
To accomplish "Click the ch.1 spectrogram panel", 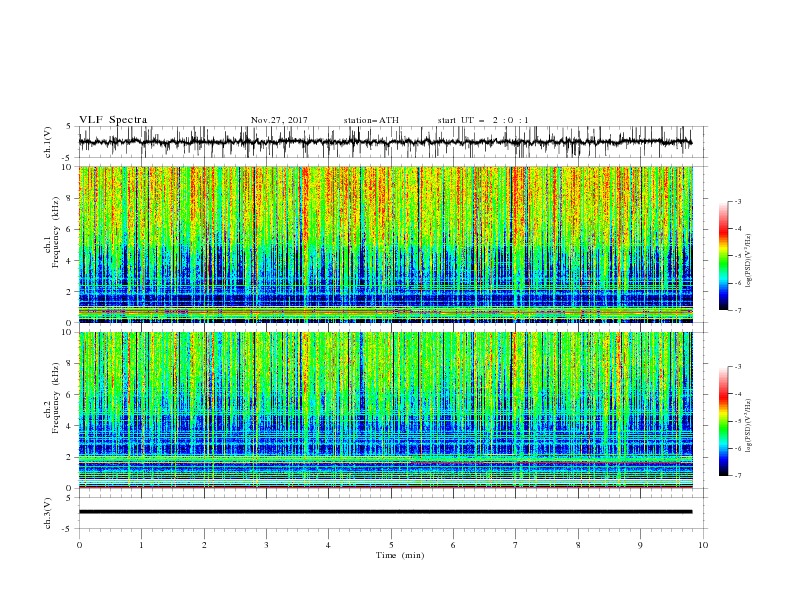I will (385, 244).
